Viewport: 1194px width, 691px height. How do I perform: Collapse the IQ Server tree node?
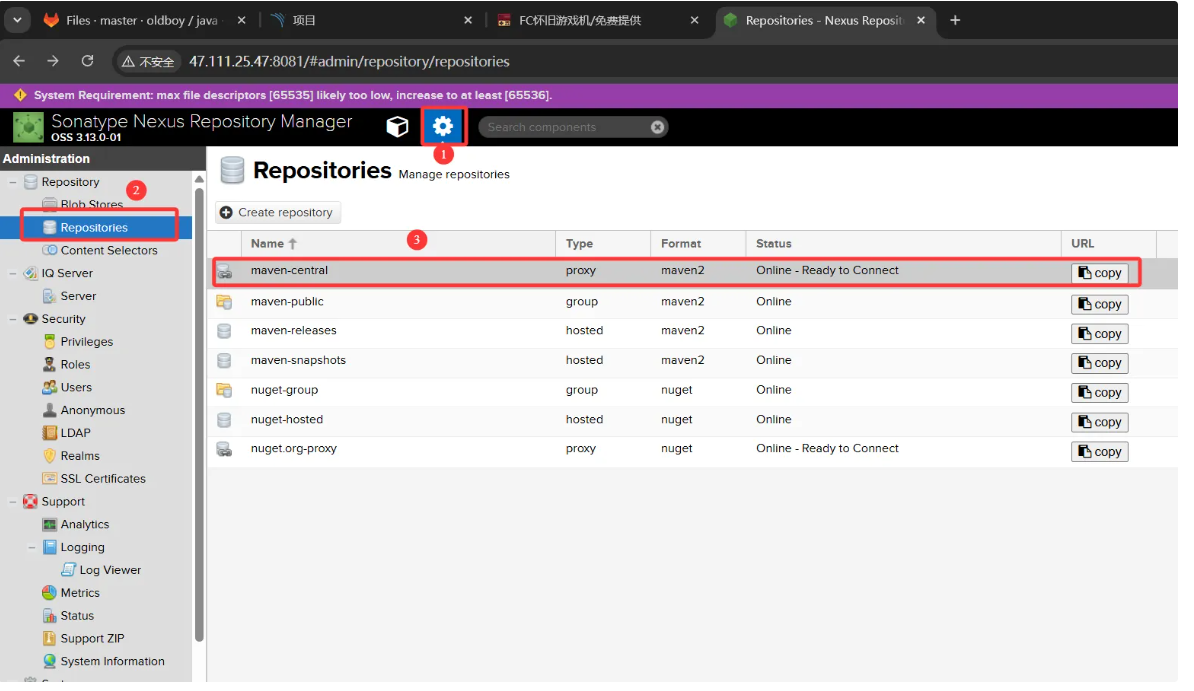[x=12, y=274]
